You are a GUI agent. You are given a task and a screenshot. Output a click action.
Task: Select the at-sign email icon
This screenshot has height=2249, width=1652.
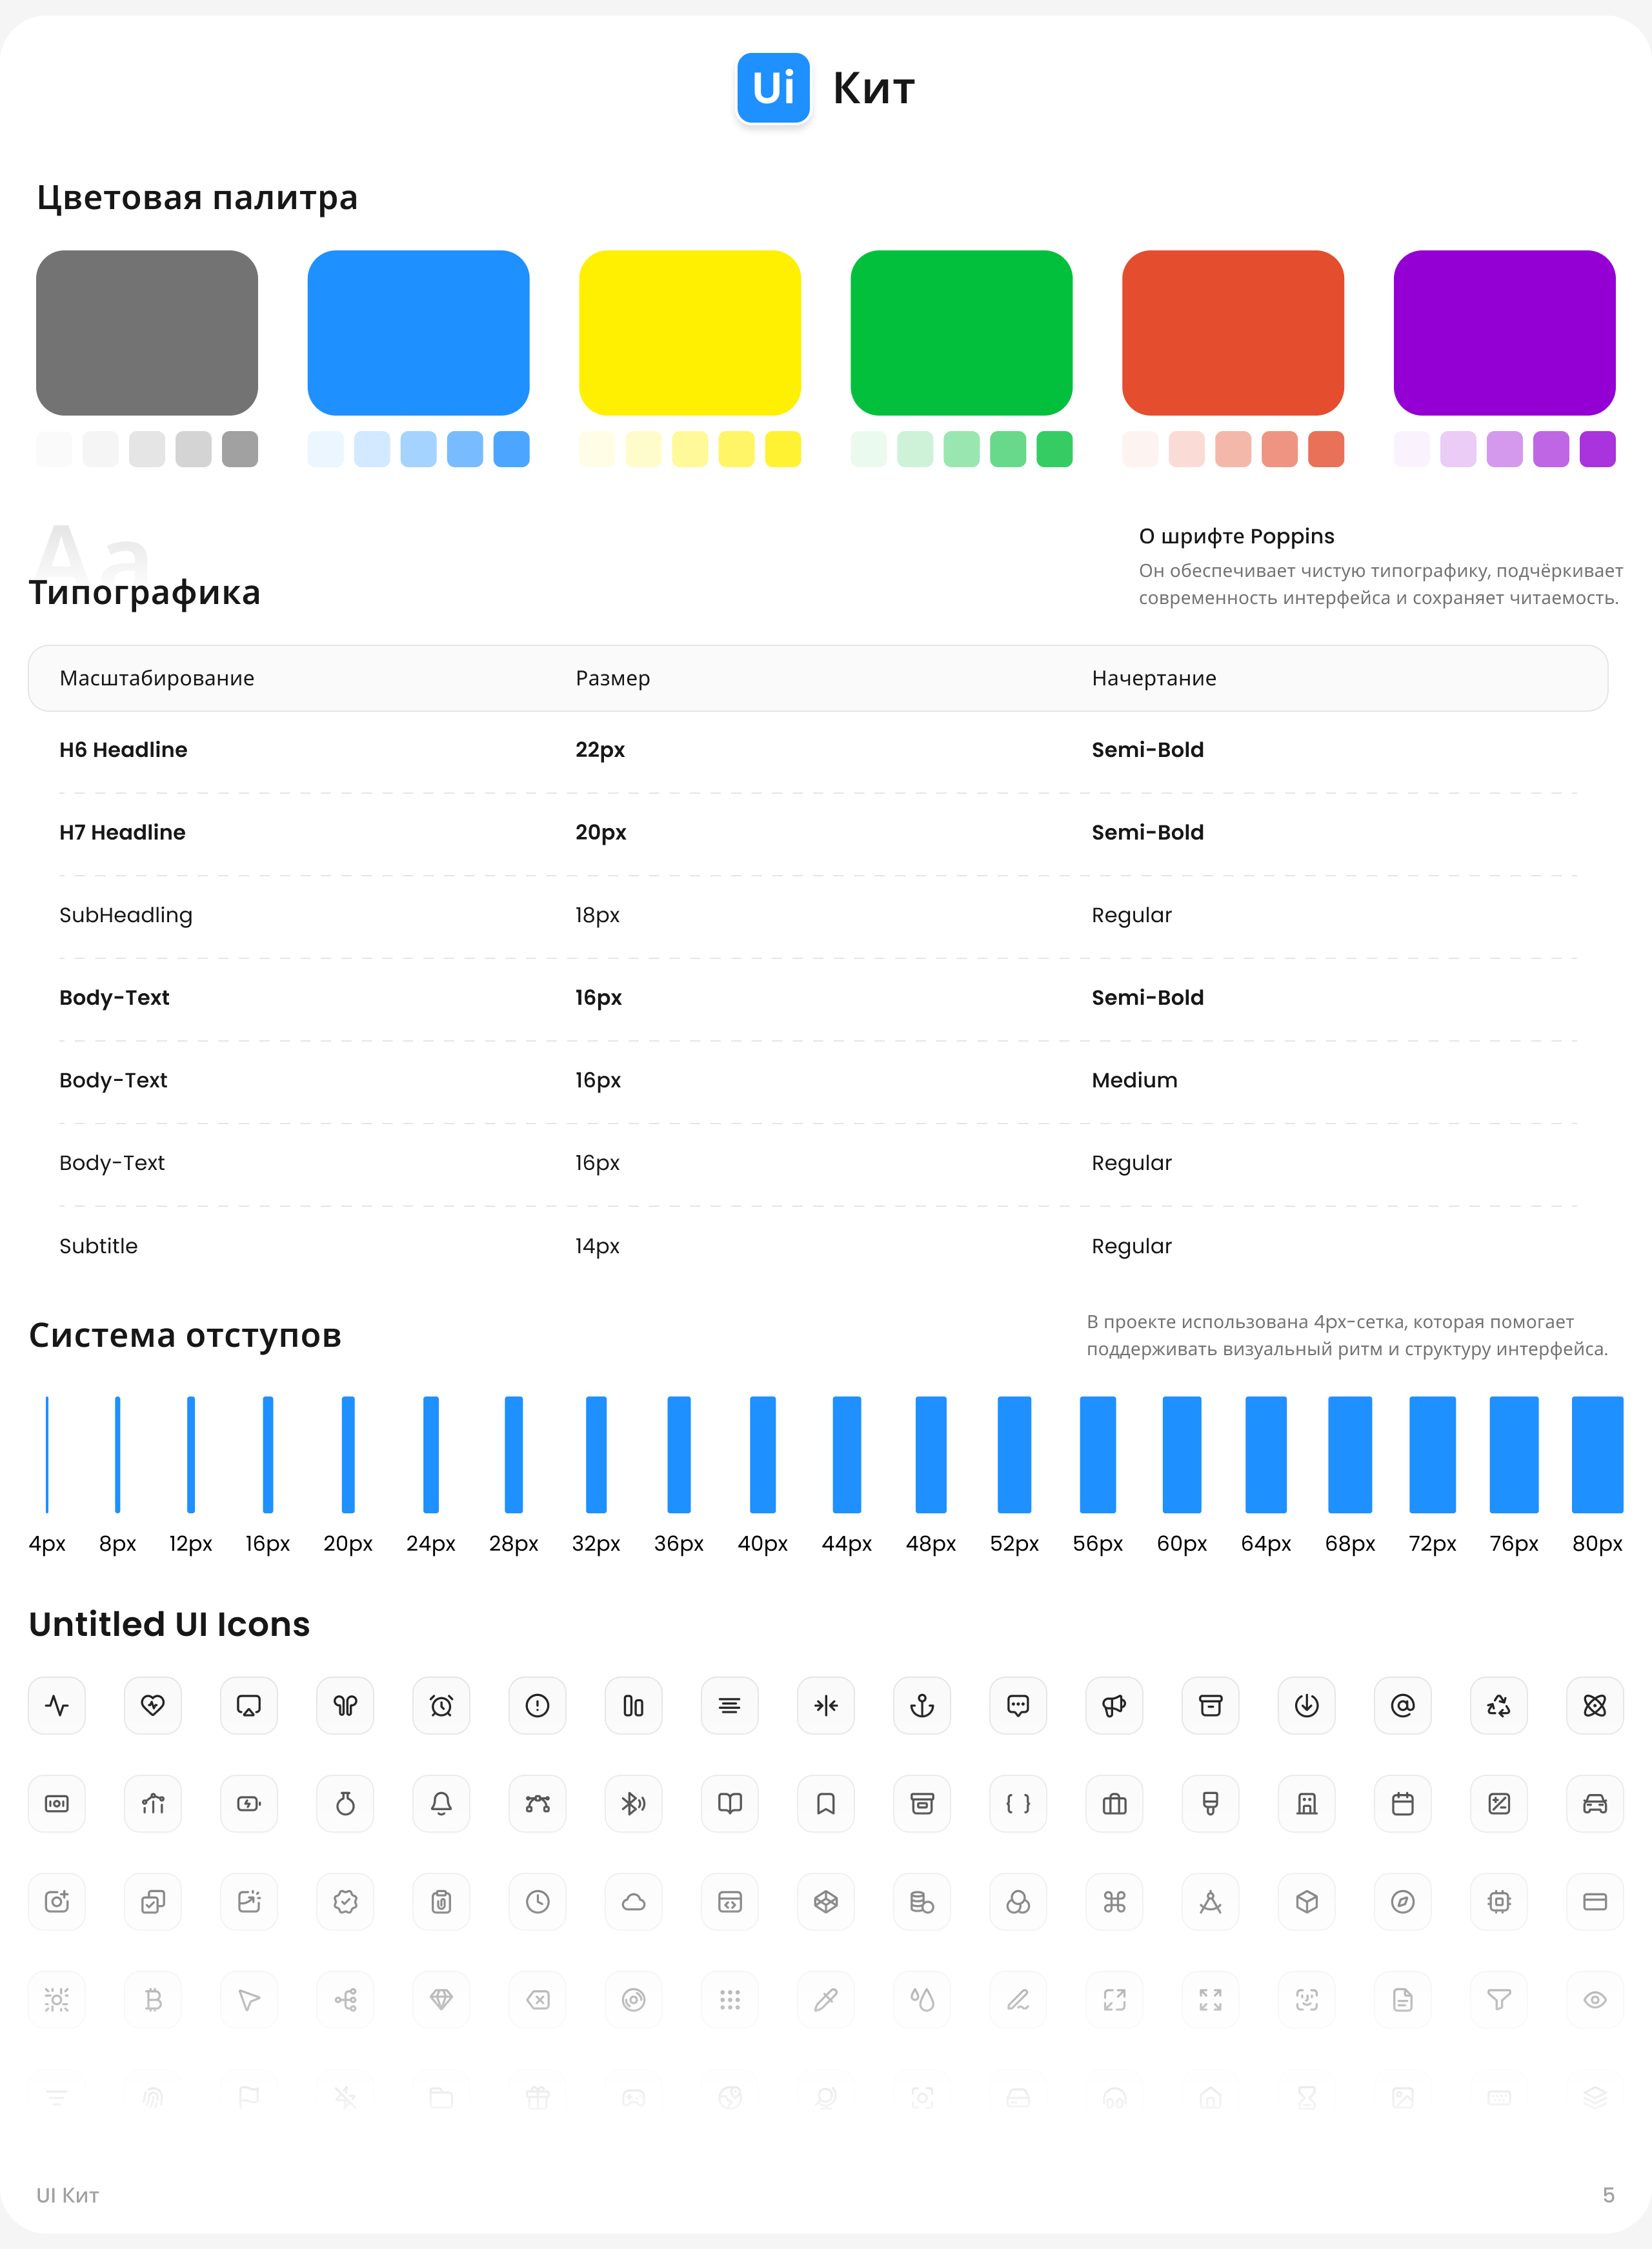pyautogui.click(x=1402, y=1705)
